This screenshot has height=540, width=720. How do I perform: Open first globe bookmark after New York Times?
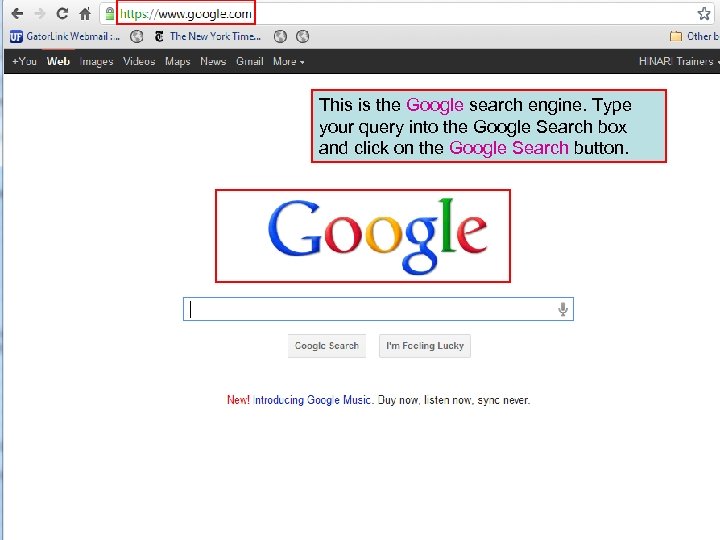[x=280, y=36]
